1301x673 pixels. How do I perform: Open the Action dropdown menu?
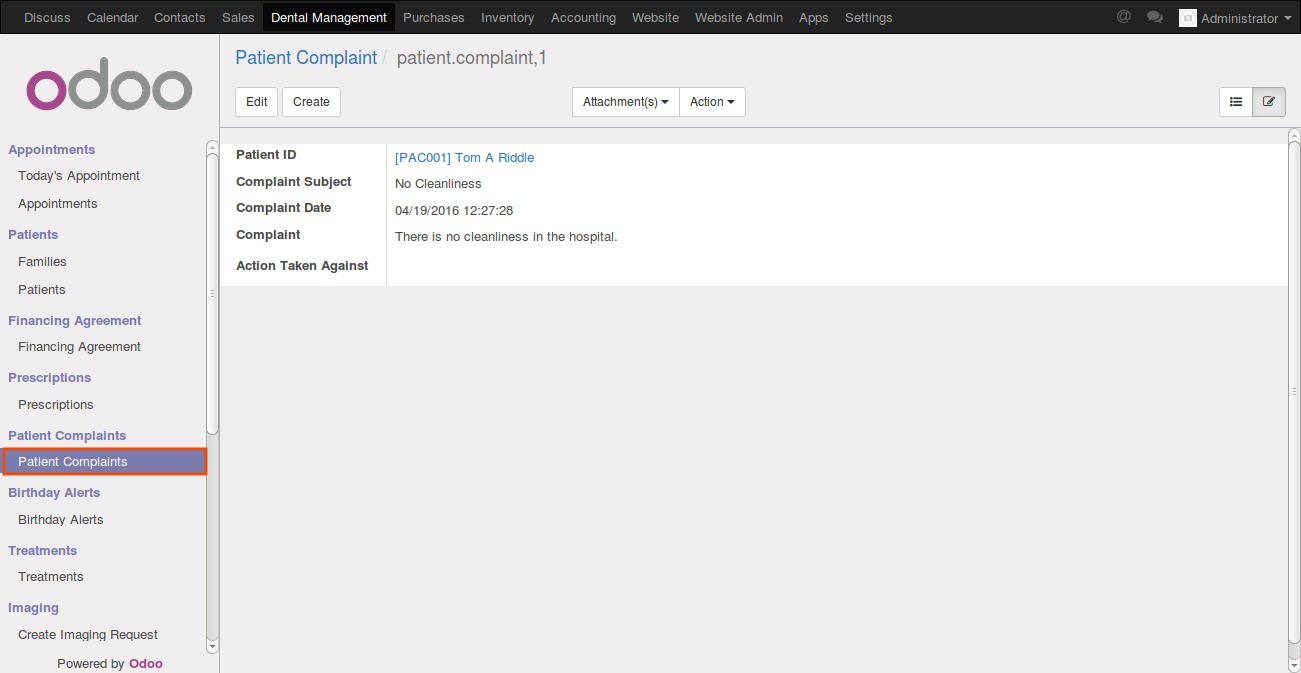click(x=712, y=102)
